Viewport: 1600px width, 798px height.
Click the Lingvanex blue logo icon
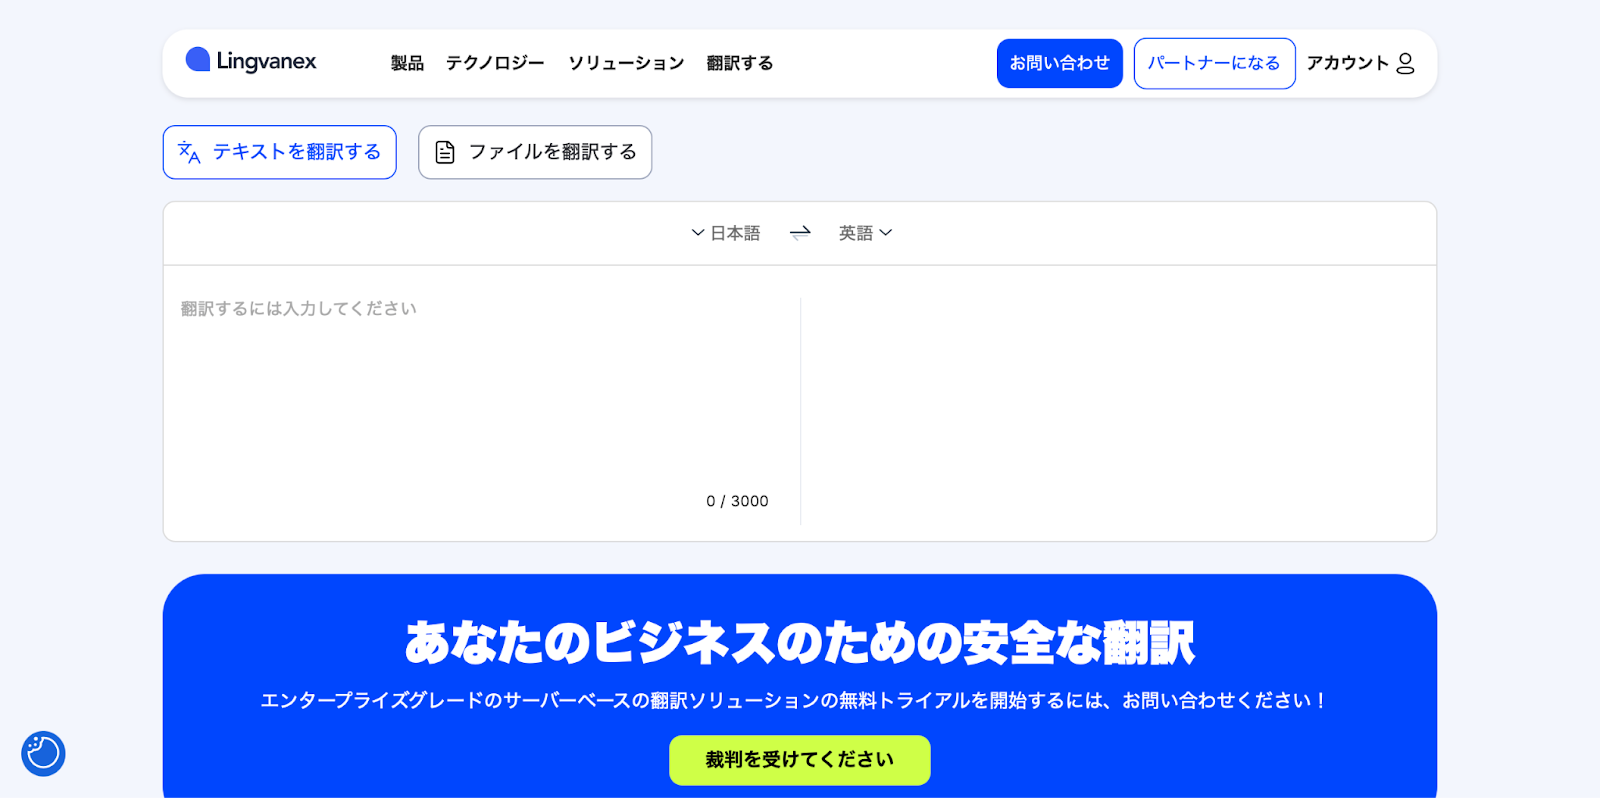coord(197,60)
